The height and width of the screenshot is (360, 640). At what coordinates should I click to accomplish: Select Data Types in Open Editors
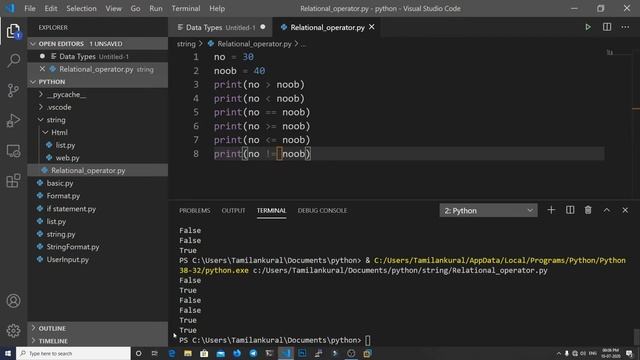tap(98, 56)
